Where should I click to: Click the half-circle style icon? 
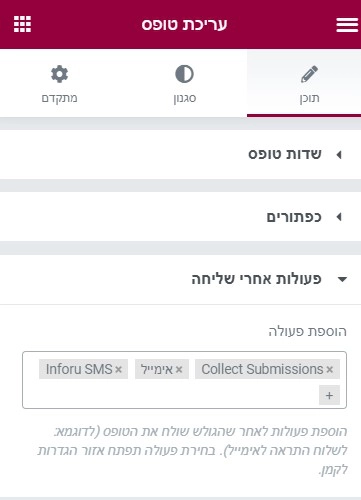pos(184,74)
